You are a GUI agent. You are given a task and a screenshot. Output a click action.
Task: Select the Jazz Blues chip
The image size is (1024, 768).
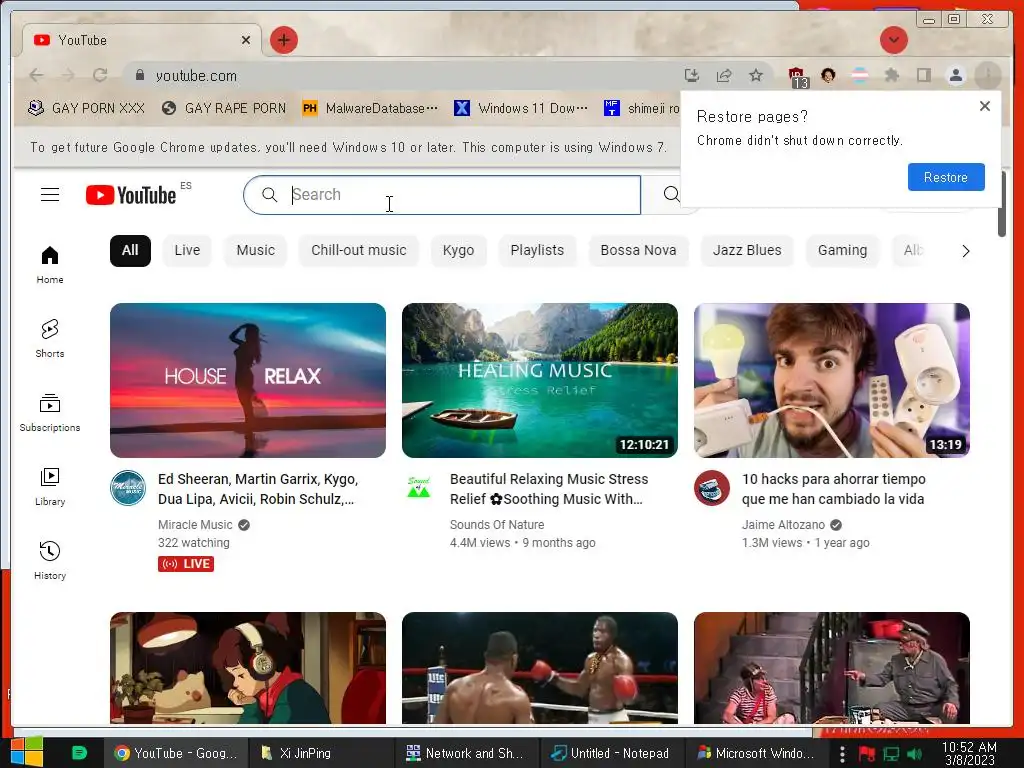point(747,251)
